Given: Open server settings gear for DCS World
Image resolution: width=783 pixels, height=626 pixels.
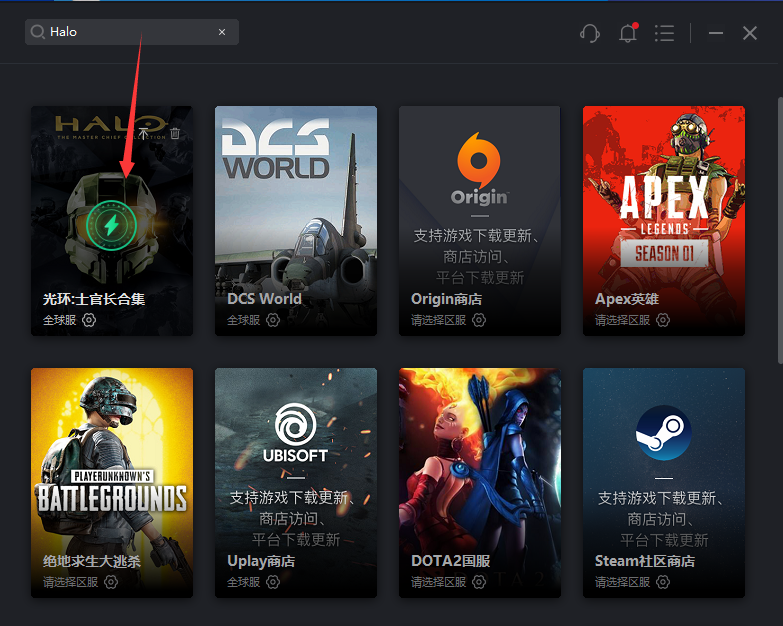Looking at the screenshot, I should pyautogui.click(x=273, y=320).
